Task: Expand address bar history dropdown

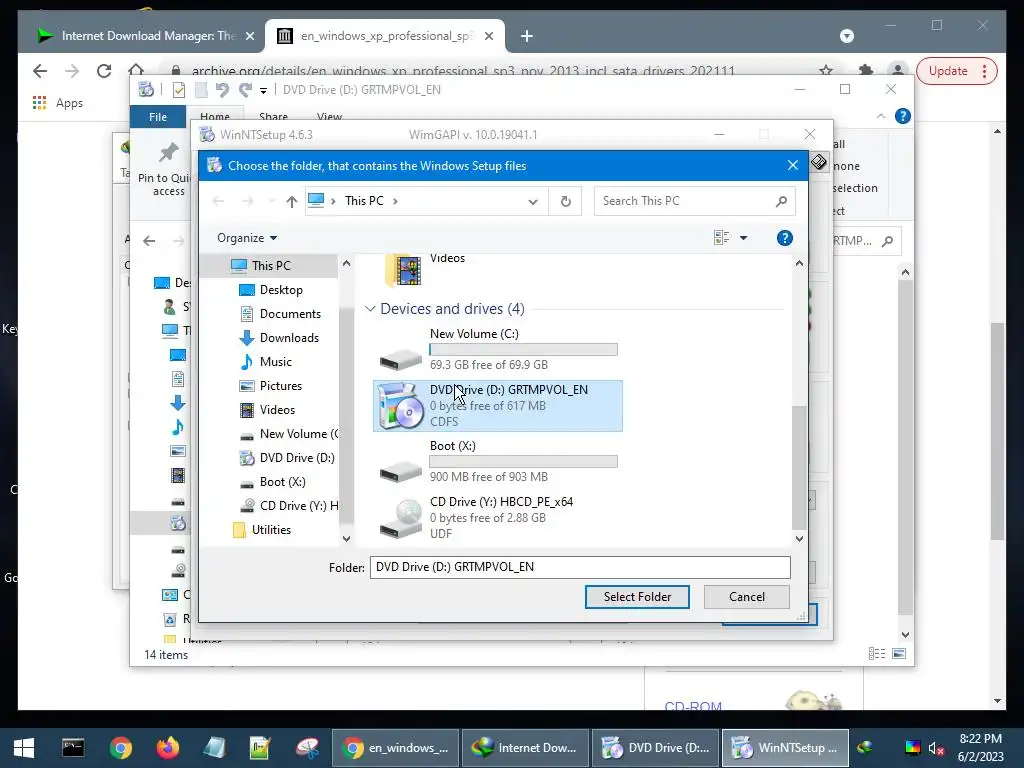Action: coord(533,201)
